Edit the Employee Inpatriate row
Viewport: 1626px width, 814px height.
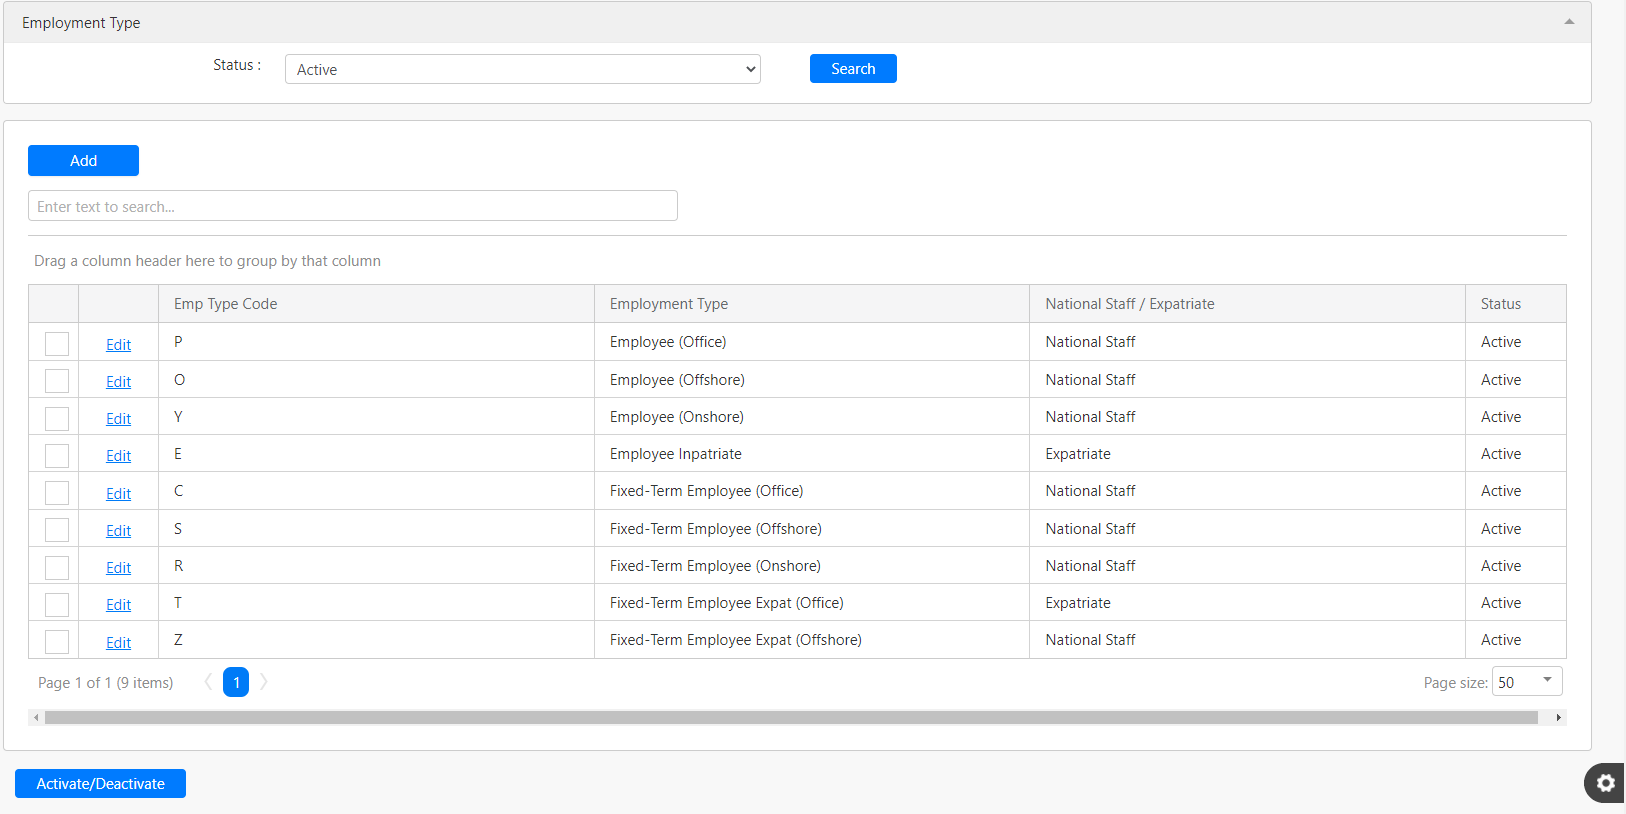[x=118, y=456]
